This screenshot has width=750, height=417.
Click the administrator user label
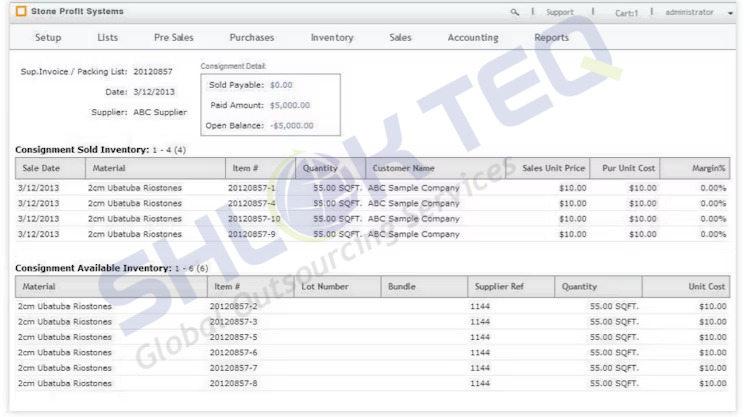pyautogui.click(x=689, y=12)
